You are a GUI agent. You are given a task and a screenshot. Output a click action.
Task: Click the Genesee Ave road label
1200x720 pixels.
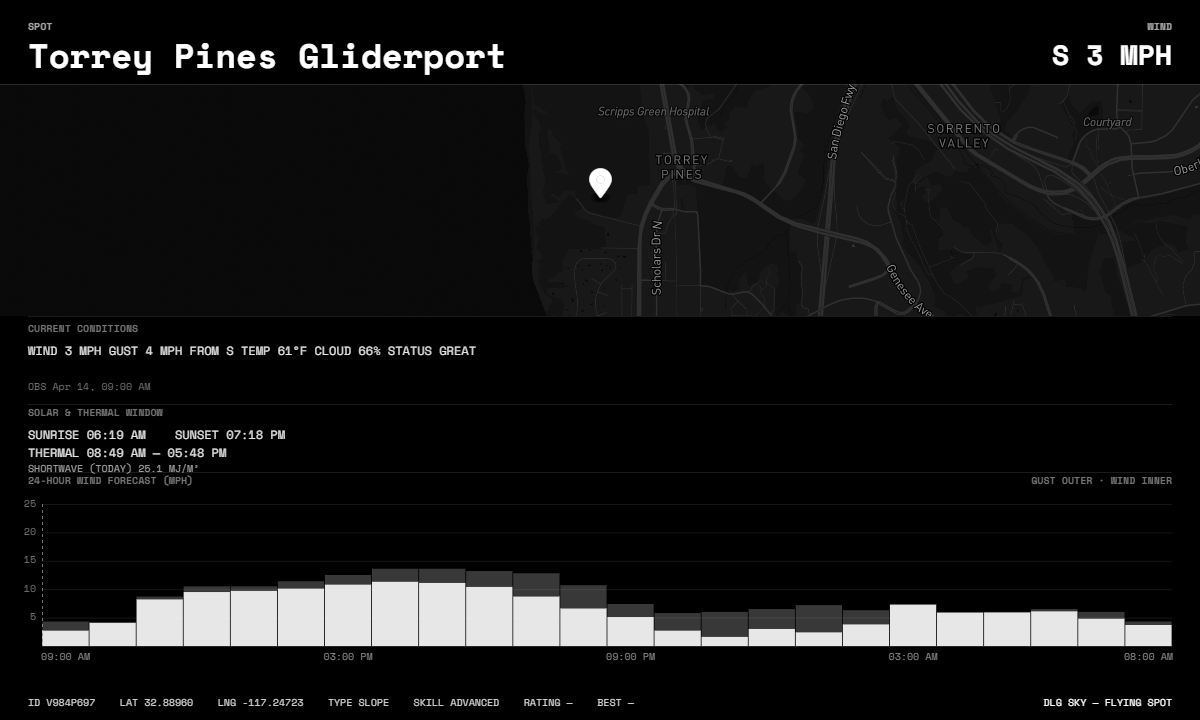[x=909, y=291]
